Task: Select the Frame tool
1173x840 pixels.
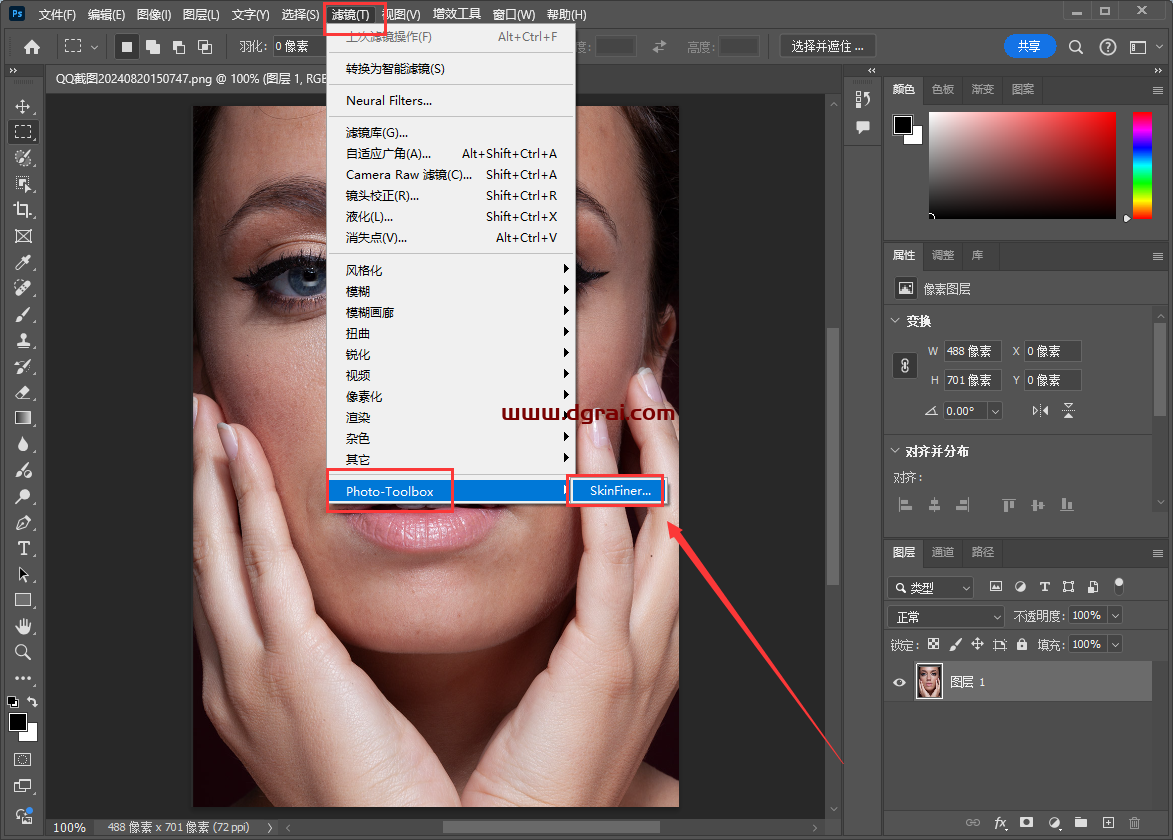Action: pyautogui.click(x=23, y=236)
